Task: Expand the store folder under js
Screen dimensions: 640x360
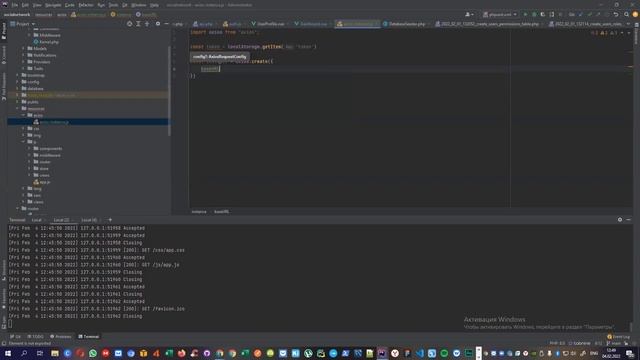Action: tap(30, 169)
